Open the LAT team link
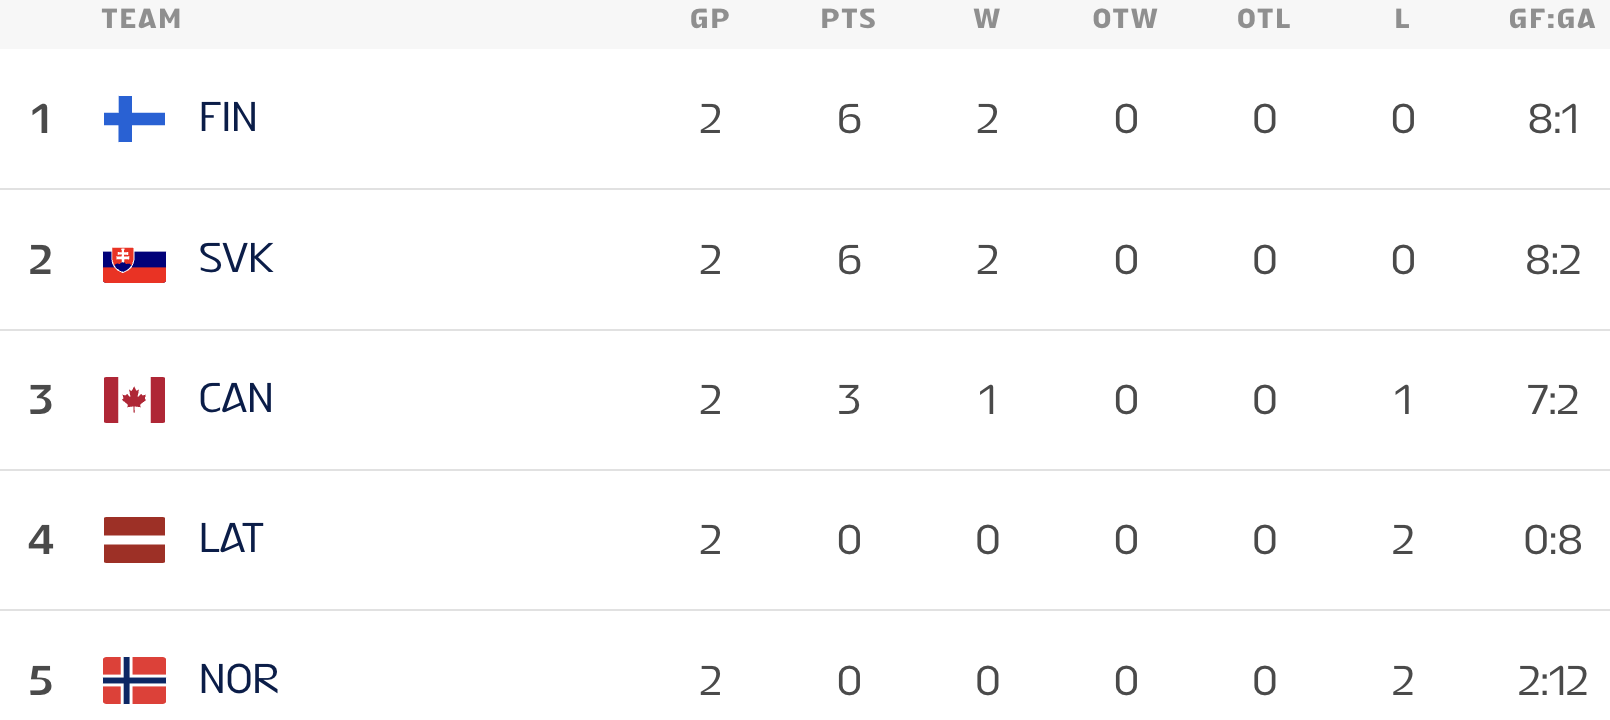This screenshot has height=720, width=1610. (x=231, y=539)
